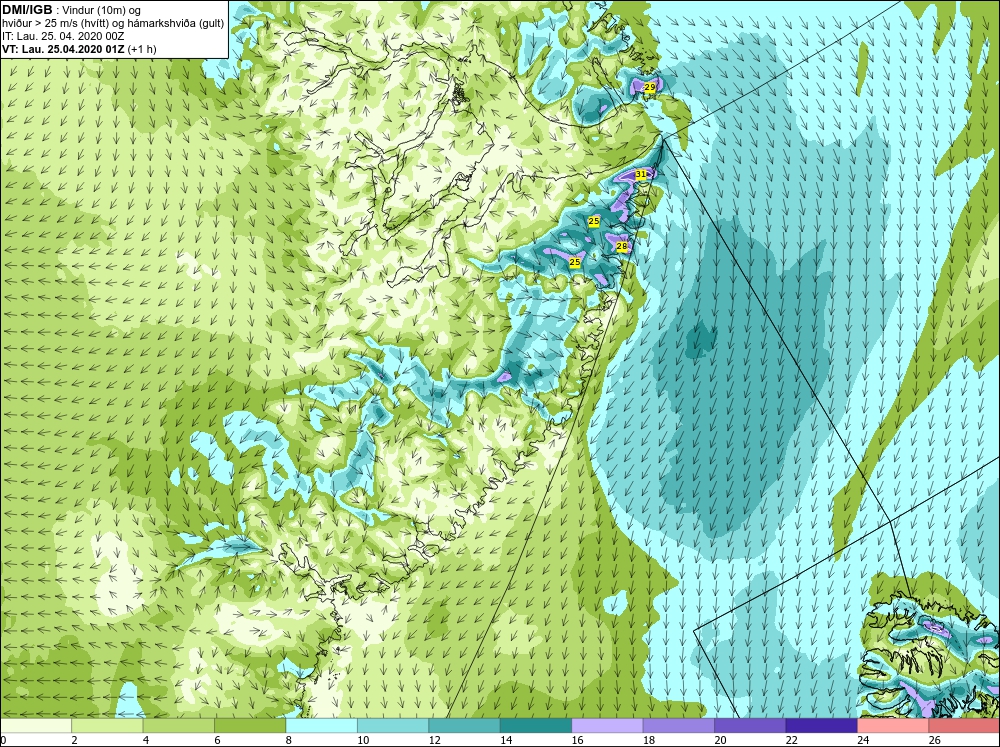Select the 2–4 m/s light green swatch
Image resolution: width=1000 pixels, height=747 pixels.
107,725
